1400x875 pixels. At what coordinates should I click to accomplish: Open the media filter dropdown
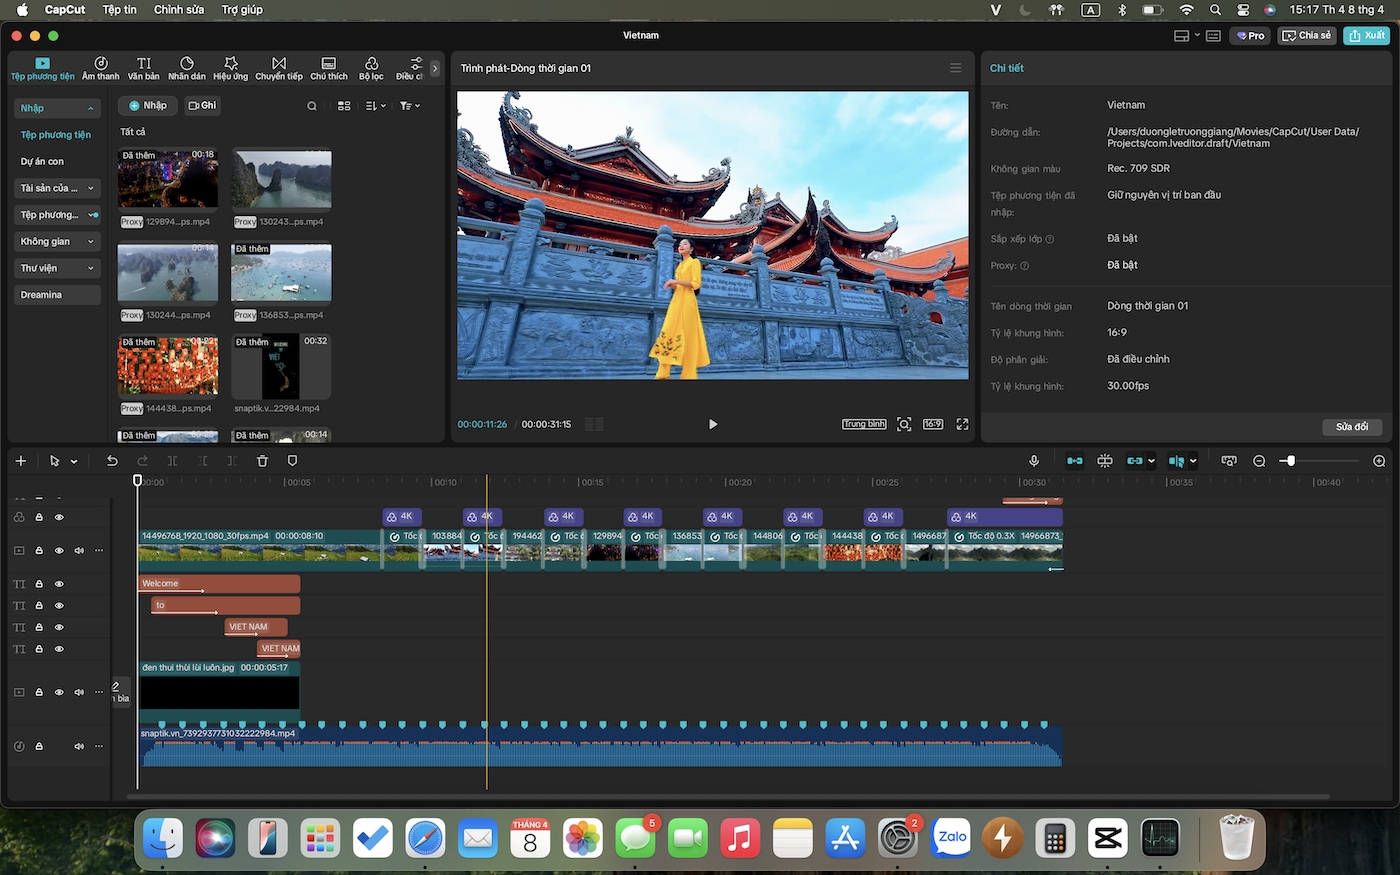pyautogui.click(x=410, y=106)
